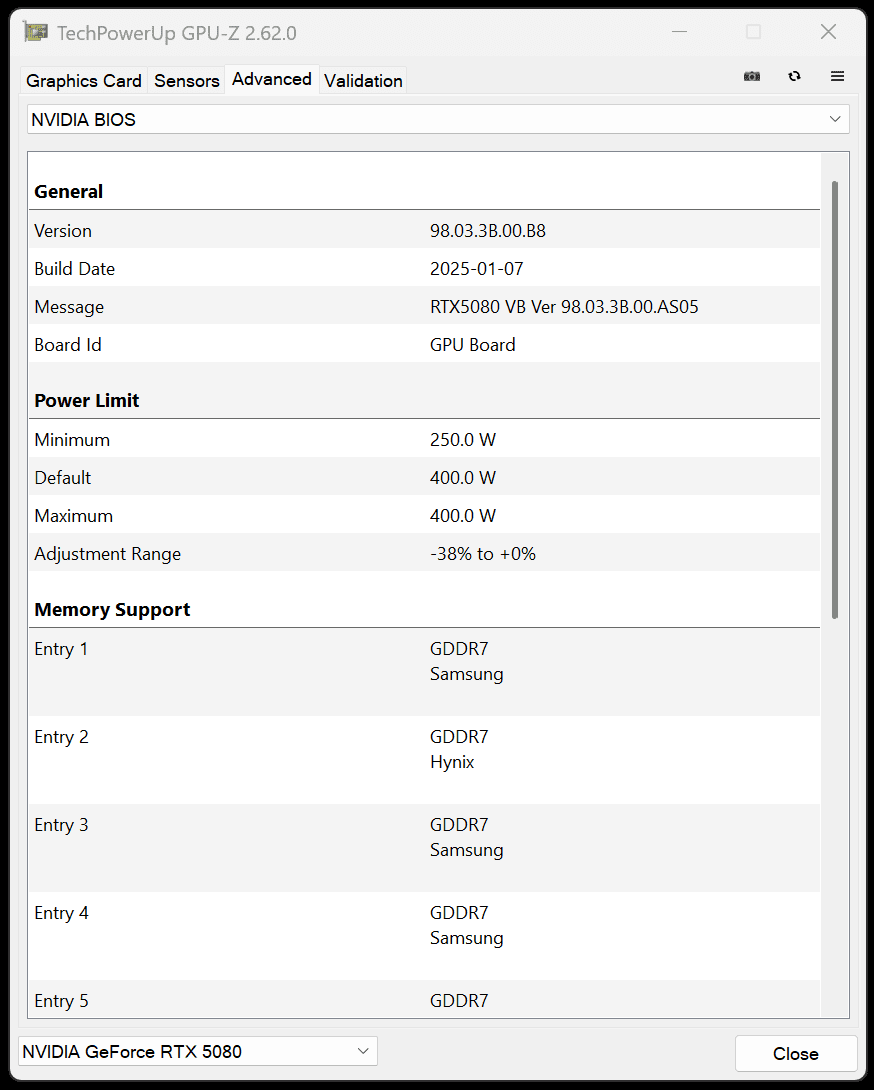Viewport: 874px width, 1090px height.
Task: Open the hamburger menu icon
Action: [x=837, y=76]
